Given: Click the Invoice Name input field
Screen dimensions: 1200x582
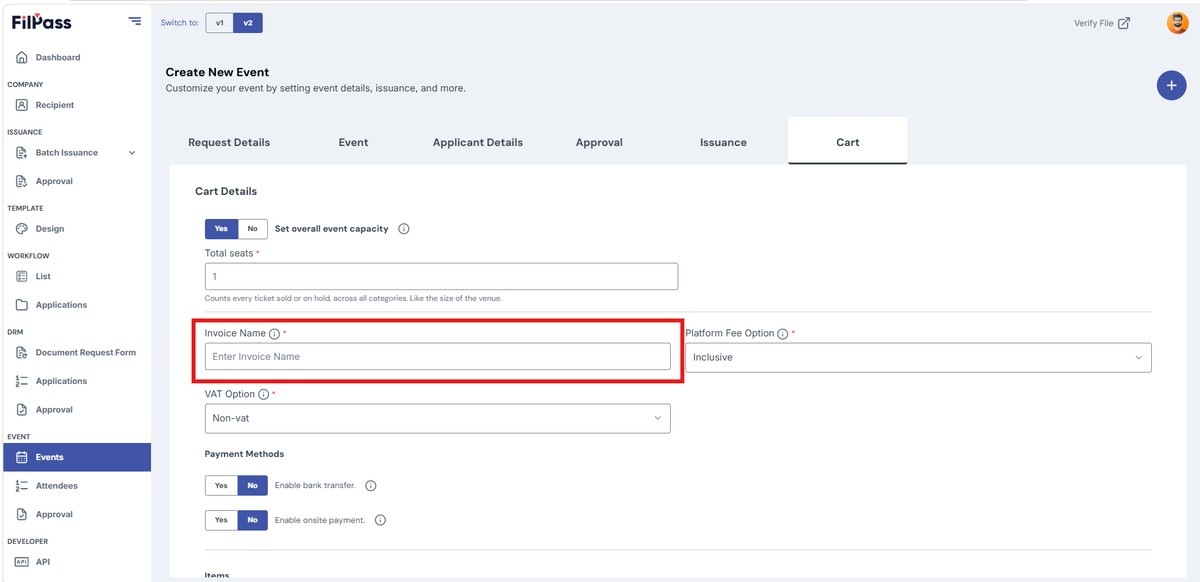Looking at the screenshot, I should 437,357.
